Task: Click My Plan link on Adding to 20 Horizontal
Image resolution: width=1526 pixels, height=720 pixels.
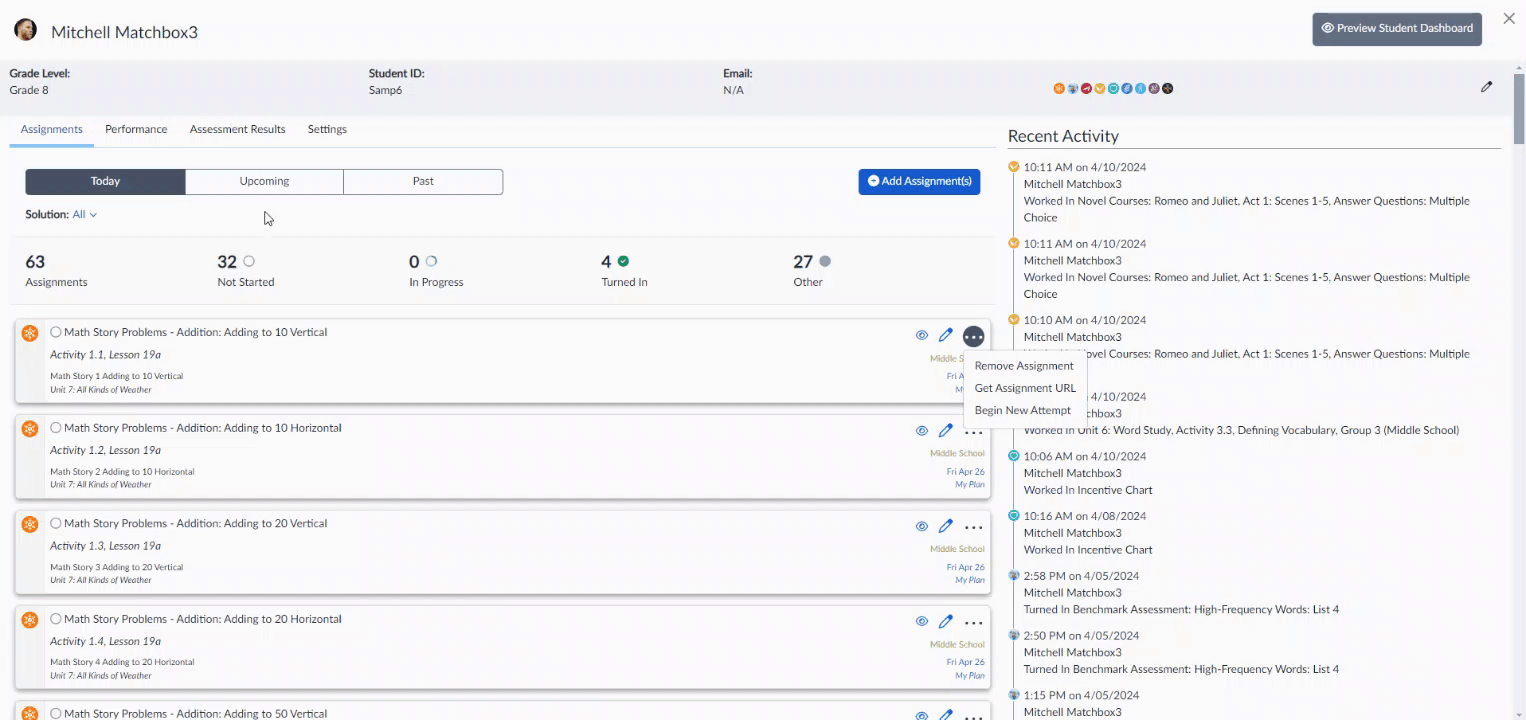Action: (x=970, y=675)
